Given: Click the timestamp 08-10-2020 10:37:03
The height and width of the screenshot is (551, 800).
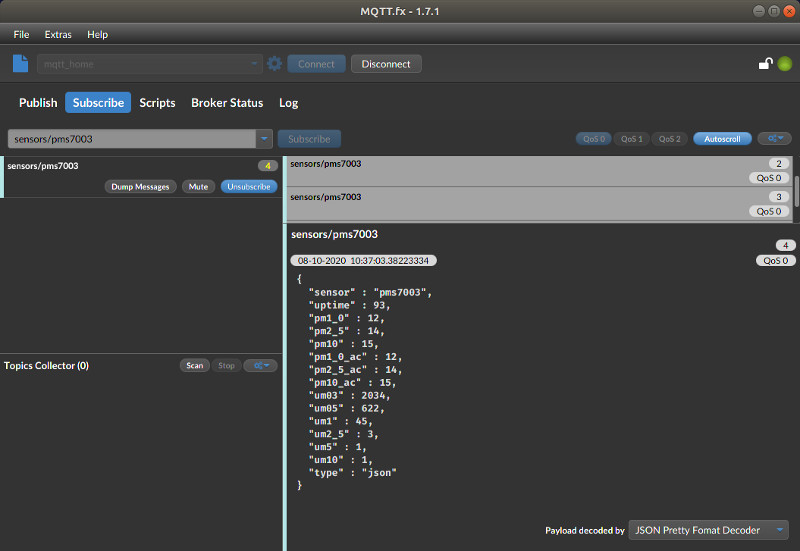Looking at the screenshot, I should click(x=363, y=260).
